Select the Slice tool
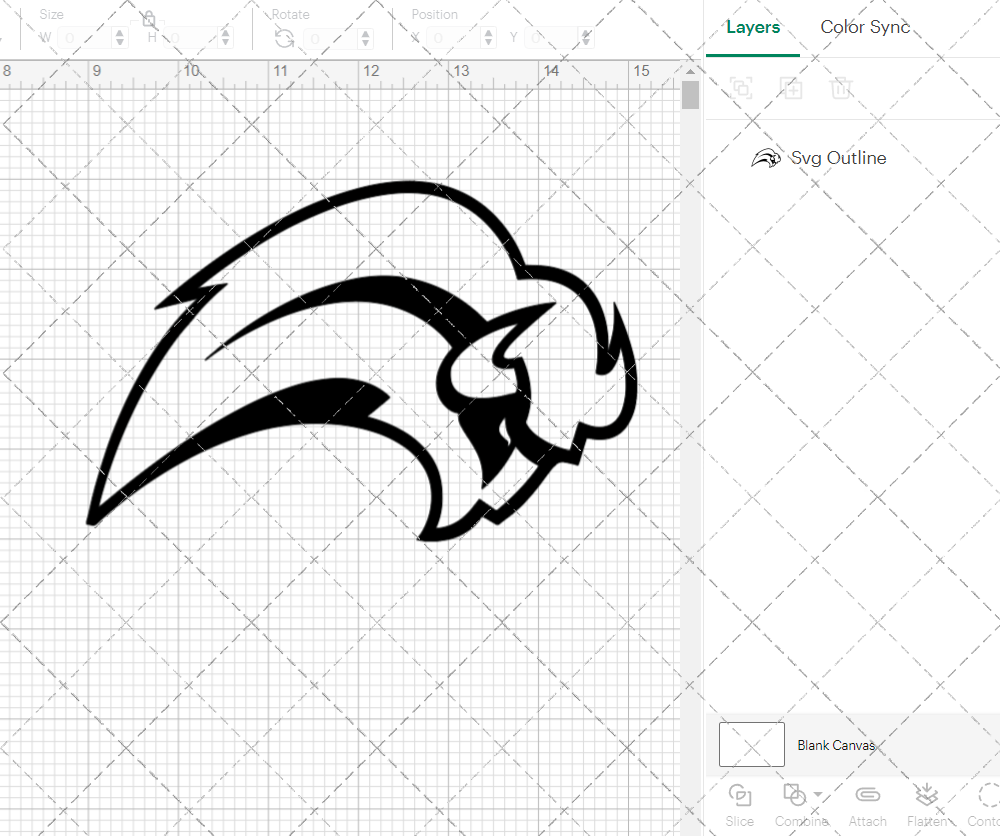This screenshot has width=1000, height=836. coord(740,803)
